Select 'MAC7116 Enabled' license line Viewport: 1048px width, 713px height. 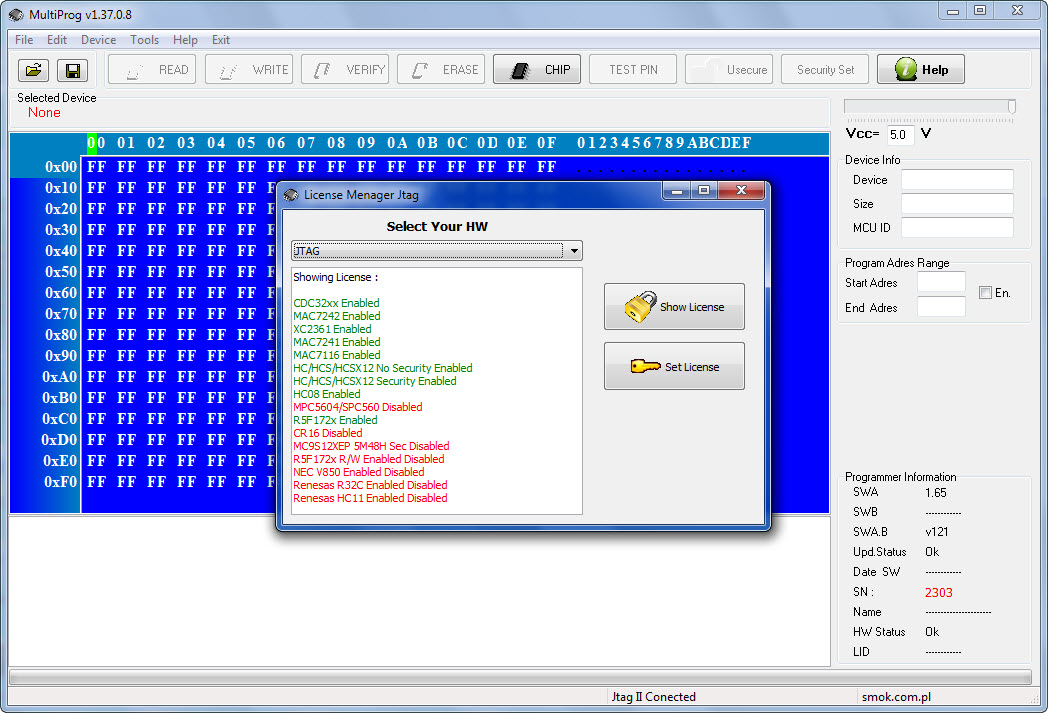337,355
